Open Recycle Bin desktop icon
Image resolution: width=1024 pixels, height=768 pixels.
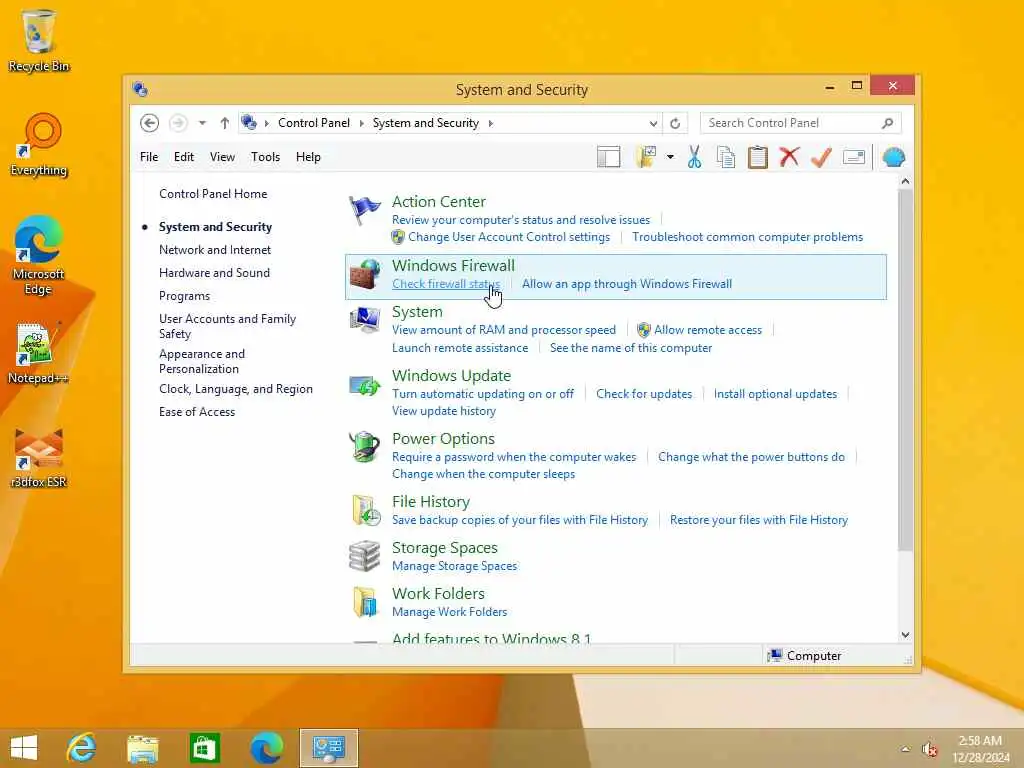pyautogui.click(x=39, y=40)
